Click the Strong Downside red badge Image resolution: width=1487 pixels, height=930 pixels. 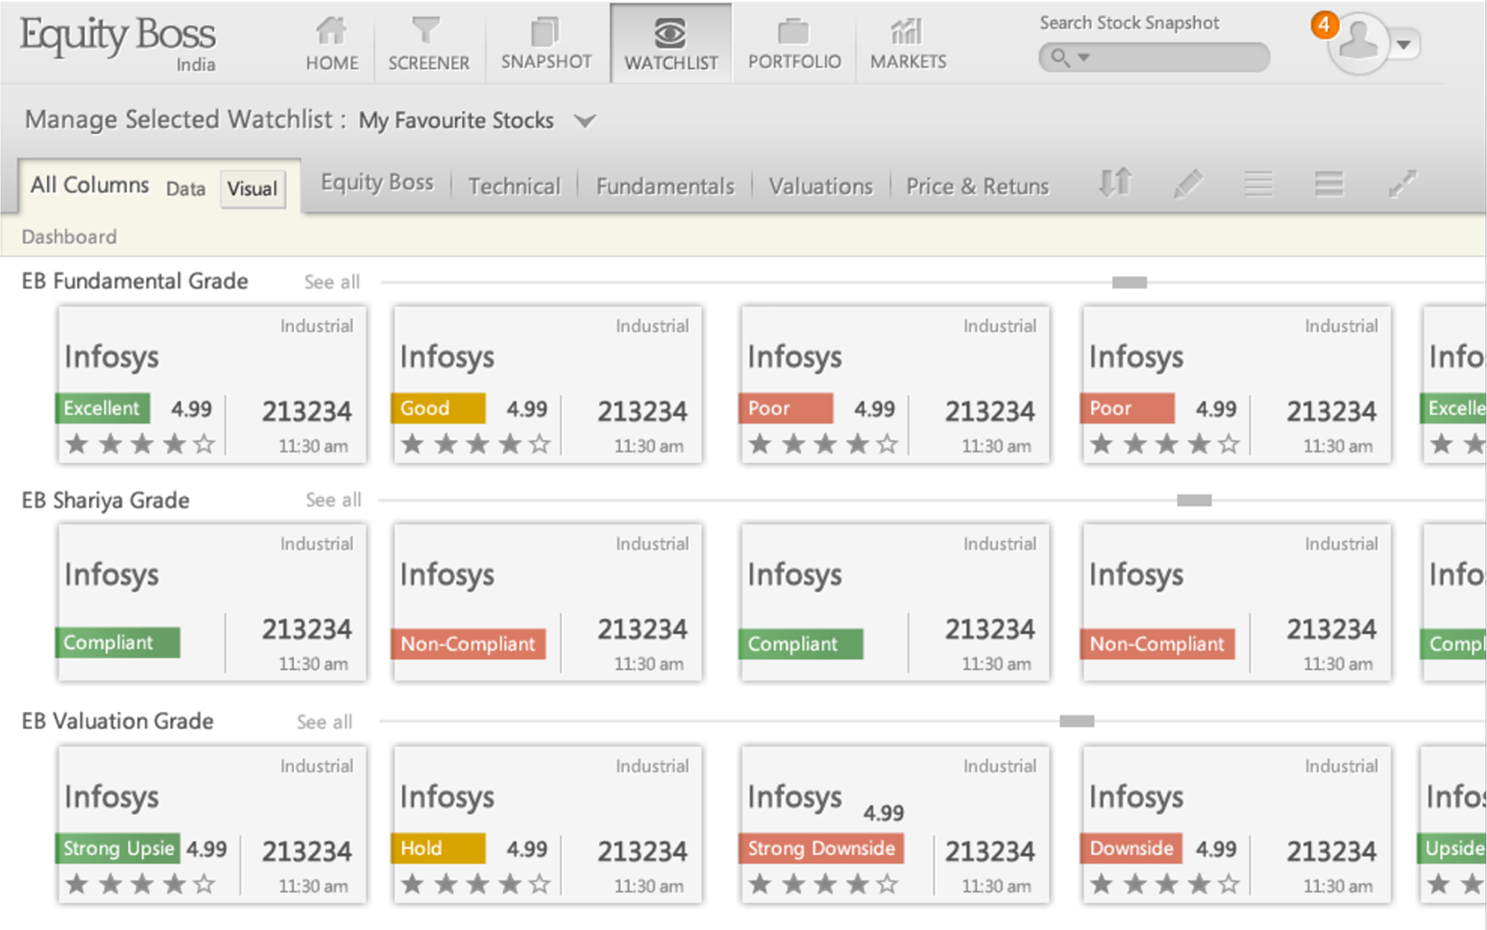[821, 848]
